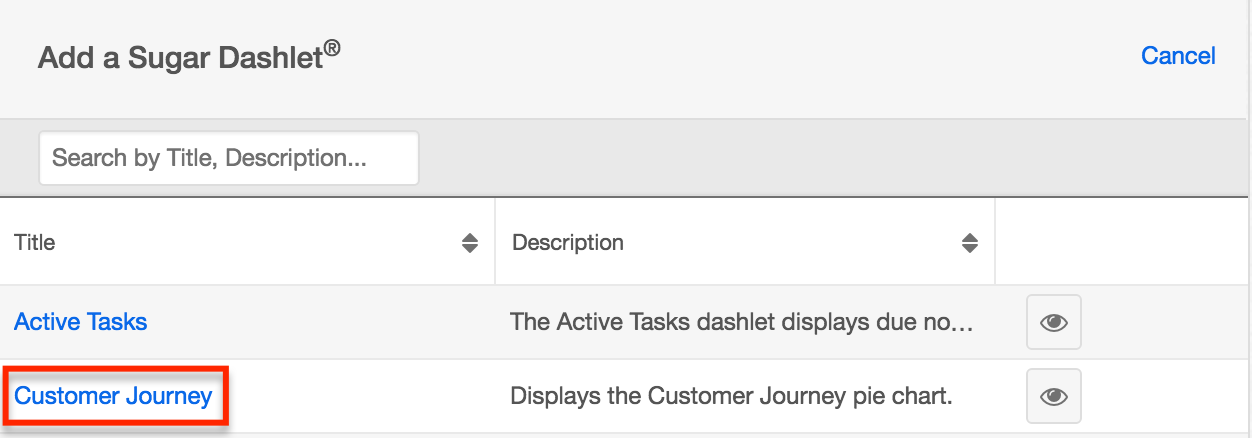Sort the list by the Description header label

(567, 243)
